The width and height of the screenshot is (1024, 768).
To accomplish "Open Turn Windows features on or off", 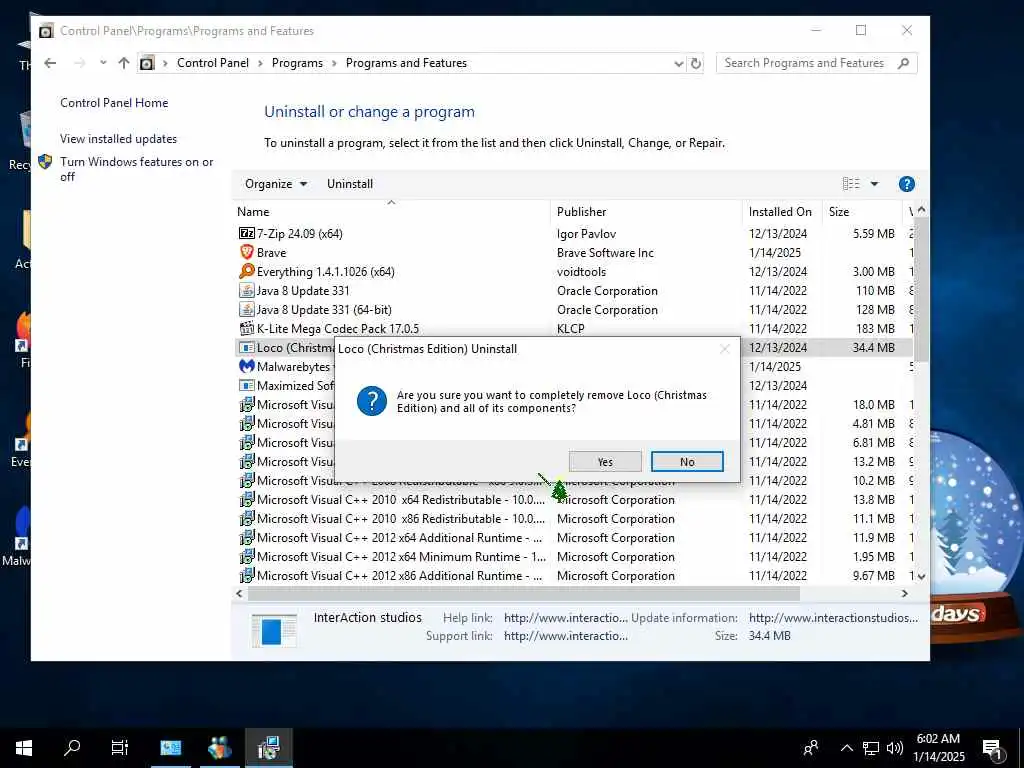I will [136, 169].
